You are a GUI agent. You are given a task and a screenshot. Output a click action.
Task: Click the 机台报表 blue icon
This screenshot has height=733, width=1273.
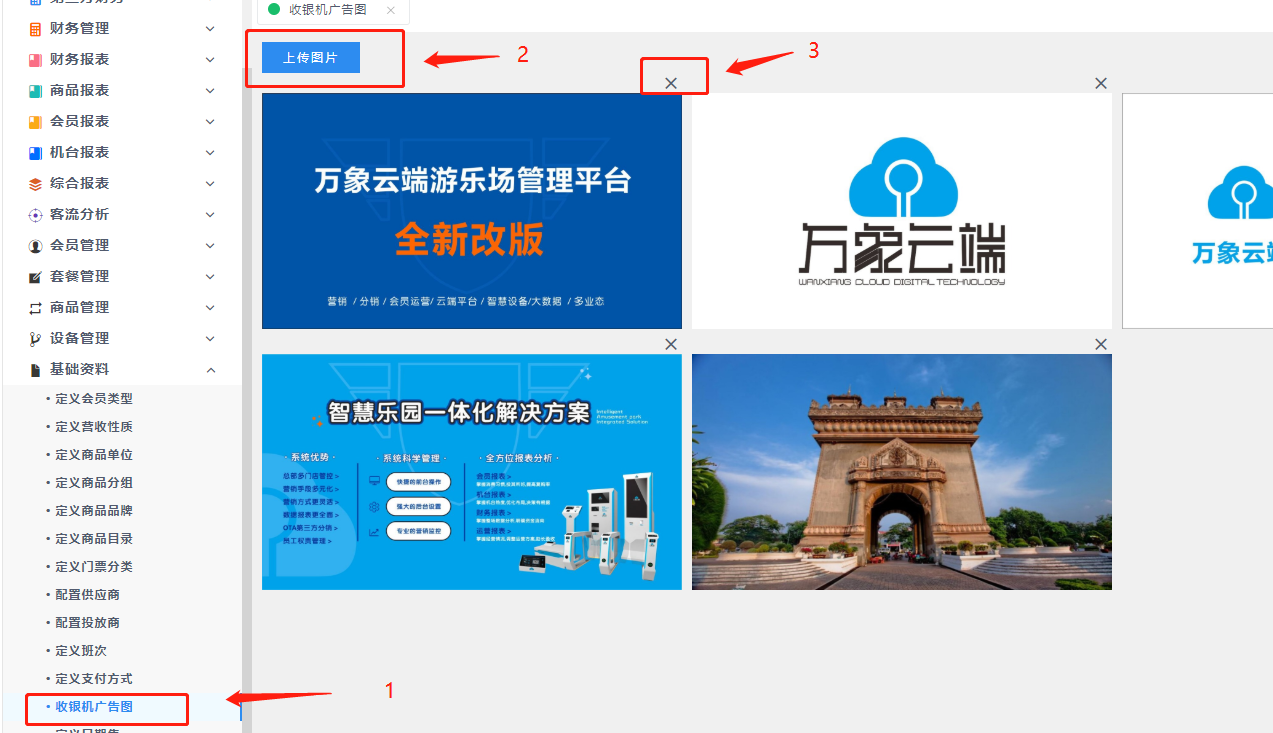(36, 153)
